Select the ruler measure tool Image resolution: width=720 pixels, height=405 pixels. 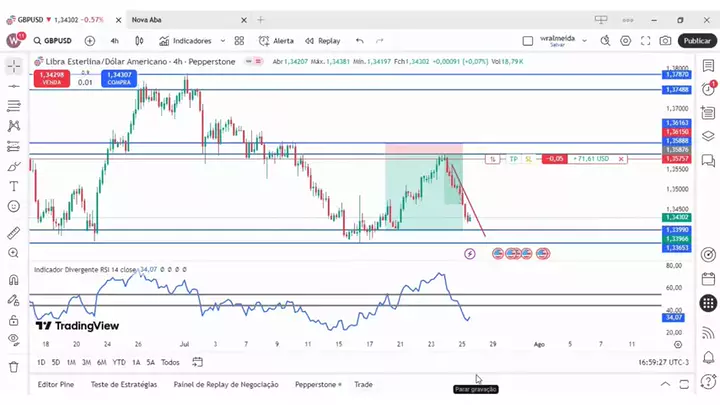tap(14, 232)
